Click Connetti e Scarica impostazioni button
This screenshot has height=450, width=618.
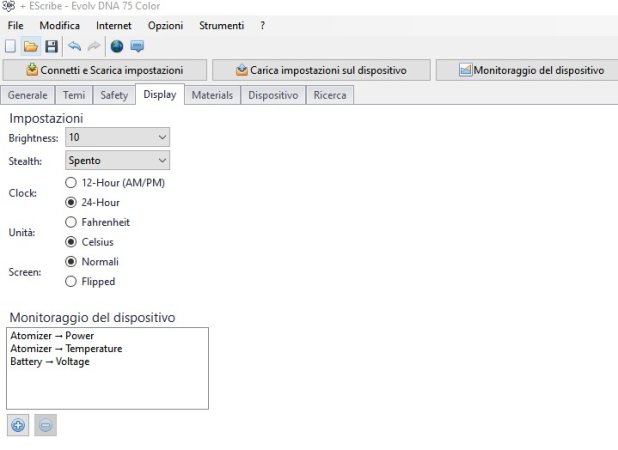click(x=105, y=70)
